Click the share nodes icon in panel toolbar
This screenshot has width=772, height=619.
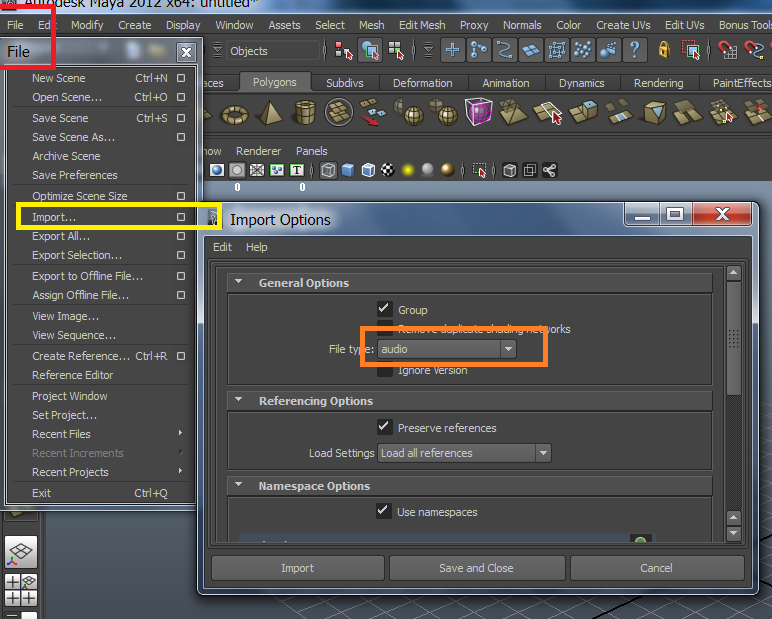(x=549, y=170)
